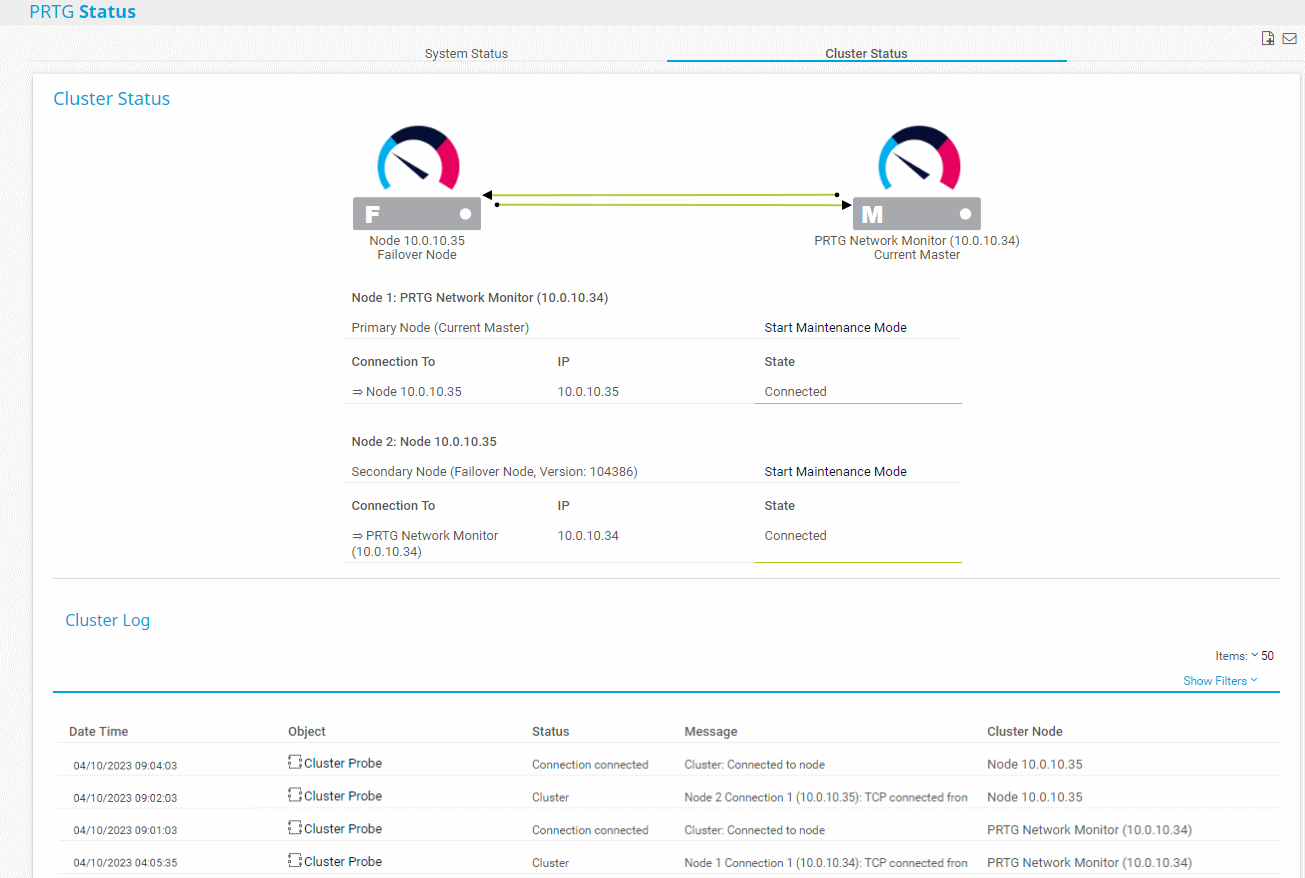Click the add ticket page icon
Screen dimensions: 1305x878
[1268, 39]
